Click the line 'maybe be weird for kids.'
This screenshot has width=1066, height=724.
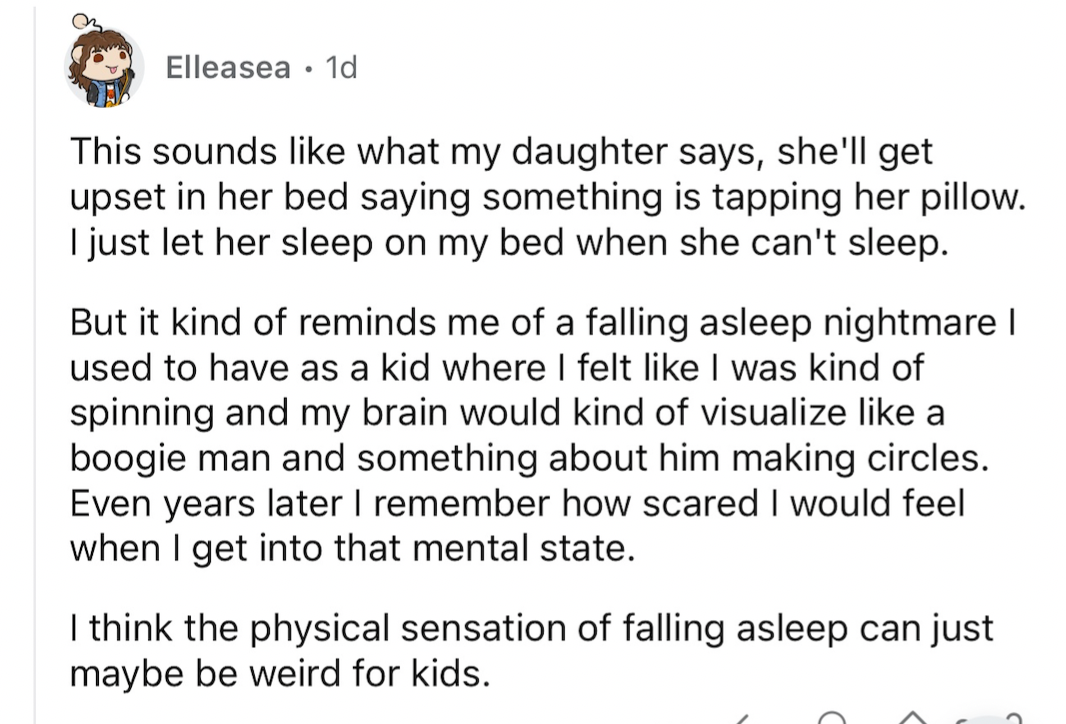click(279, 674)
